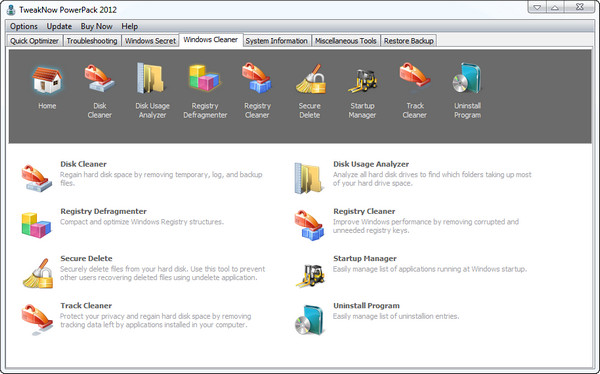Minimize the TweakNow PowerPack window

coord(537,7)
